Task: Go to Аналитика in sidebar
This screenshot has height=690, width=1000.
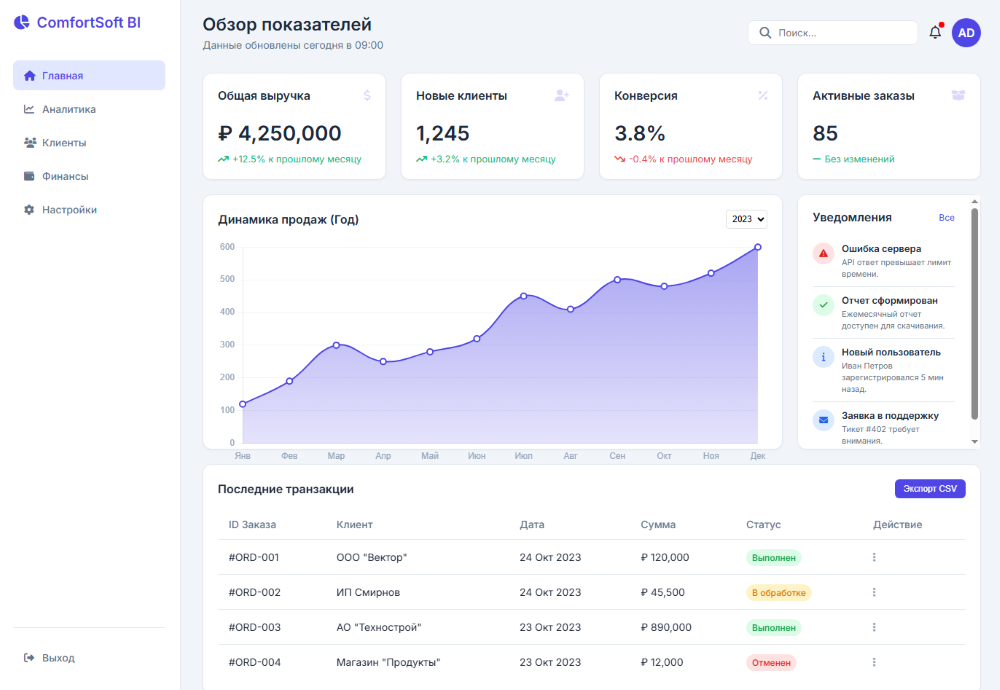Action: coord(69,109)
